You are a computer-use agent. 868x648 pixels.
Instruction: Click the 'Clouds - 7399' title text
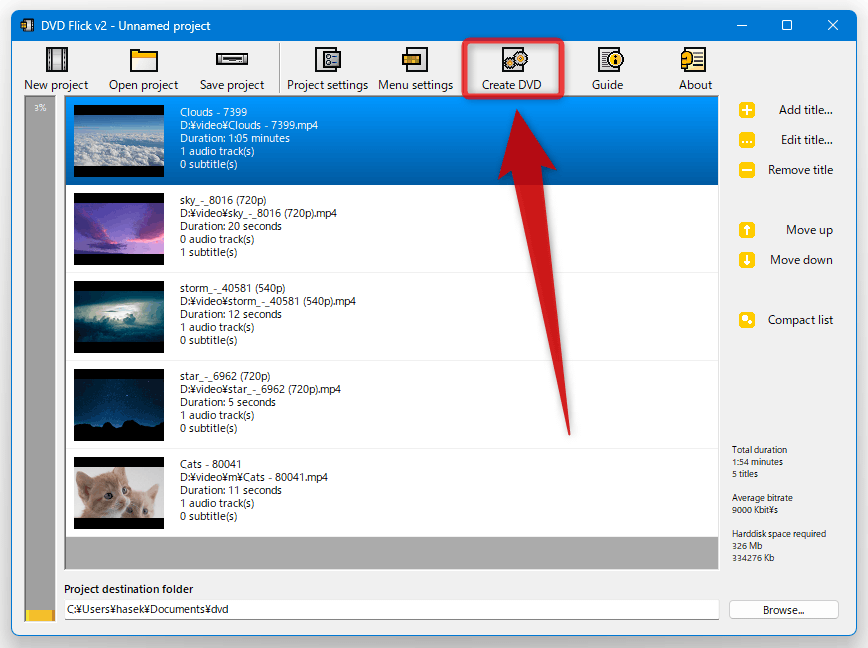[x=213, y=112]
